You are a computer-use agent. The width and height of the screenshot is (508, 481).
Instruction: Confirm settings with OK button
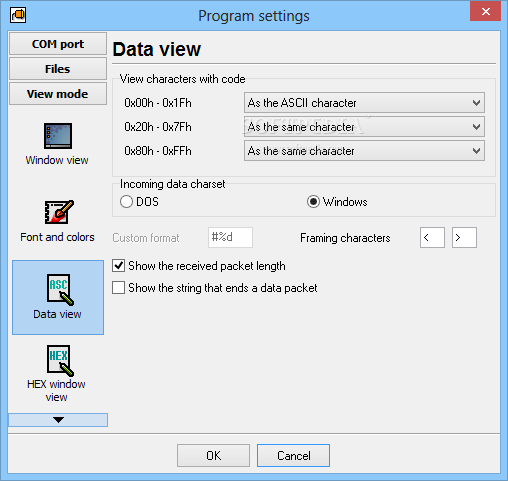(x=213, y=455)
